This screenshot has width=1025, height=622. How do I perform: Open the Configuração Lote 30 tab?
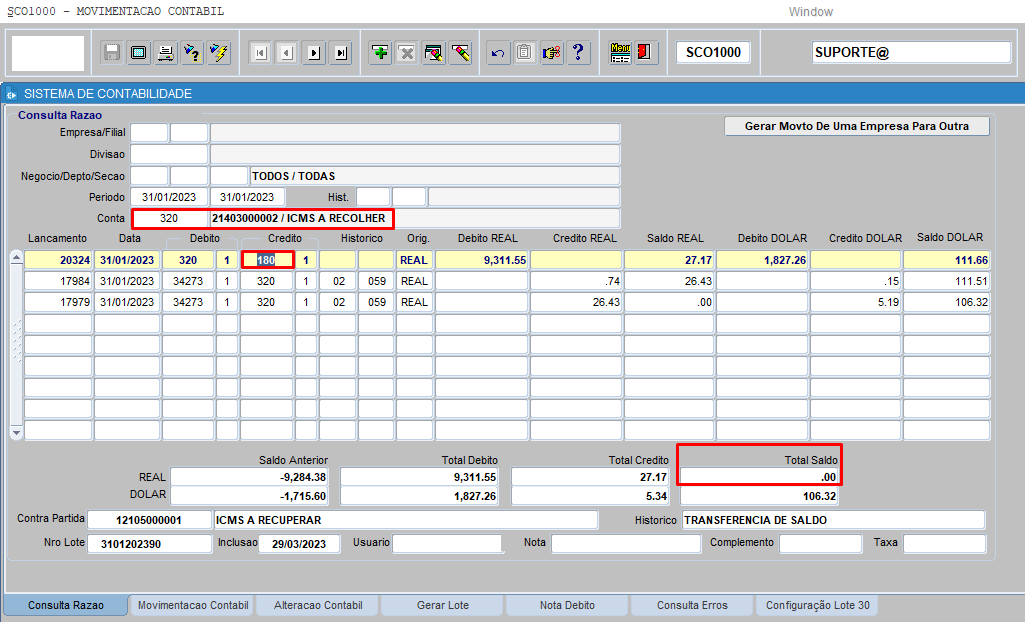[x=817, y=605]
